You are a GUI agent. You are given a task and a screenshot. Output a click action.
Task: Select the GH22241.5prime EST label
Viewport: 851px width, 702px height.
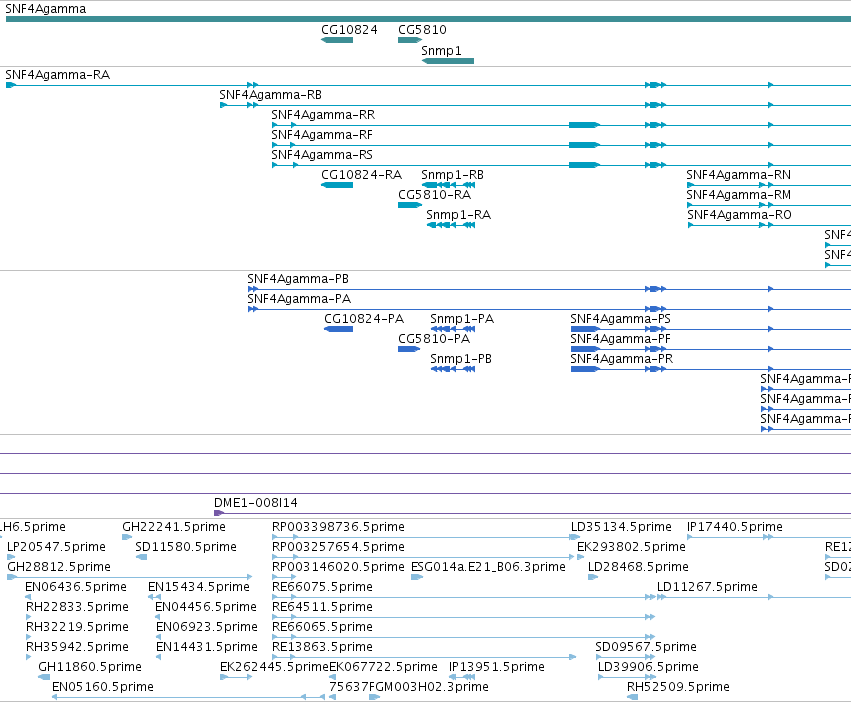point(174,527)
